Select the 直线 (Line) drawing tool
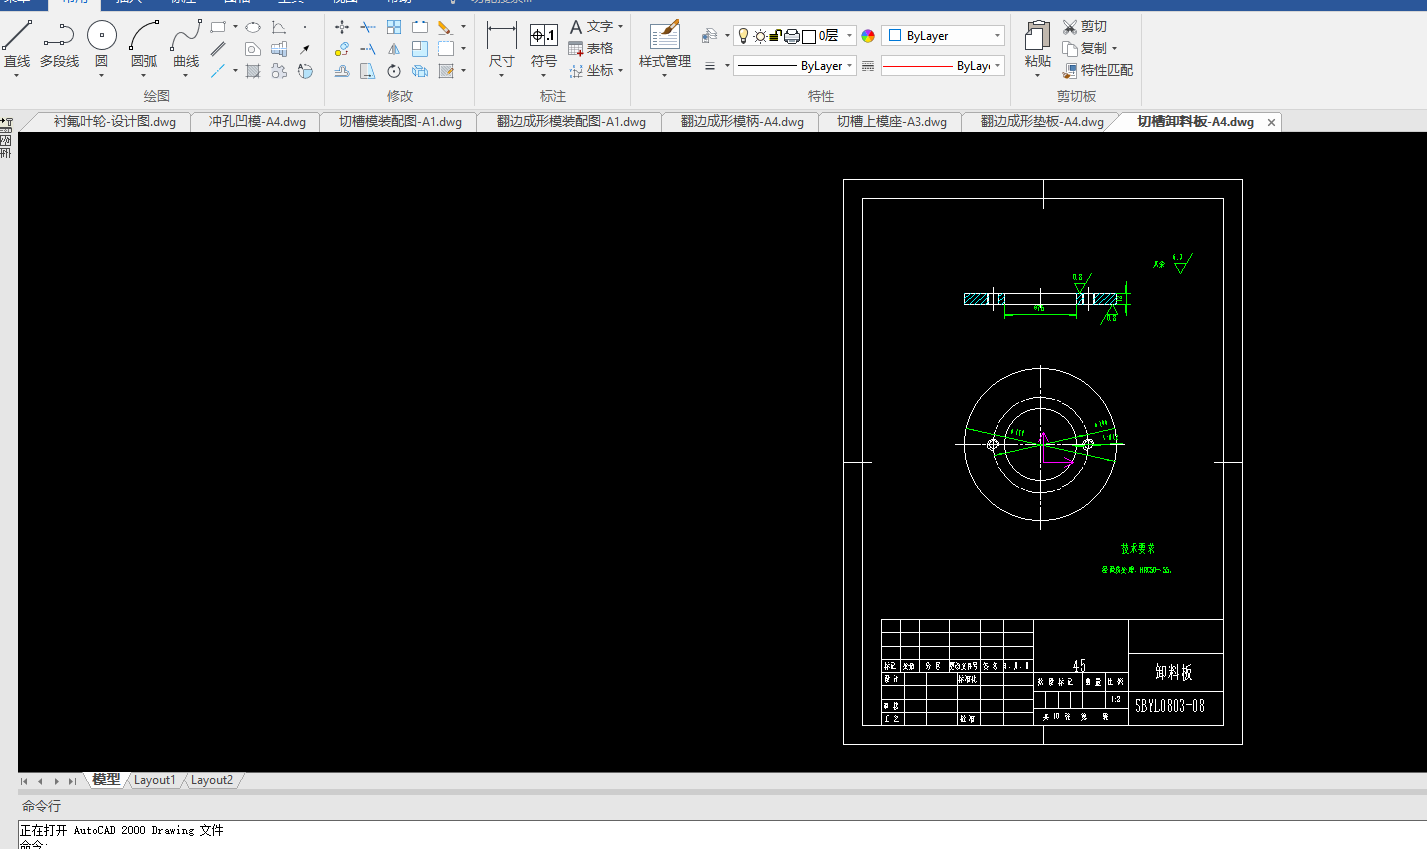Image resolution: width=1427 pixels, height=849 pixels. (17, 45)
